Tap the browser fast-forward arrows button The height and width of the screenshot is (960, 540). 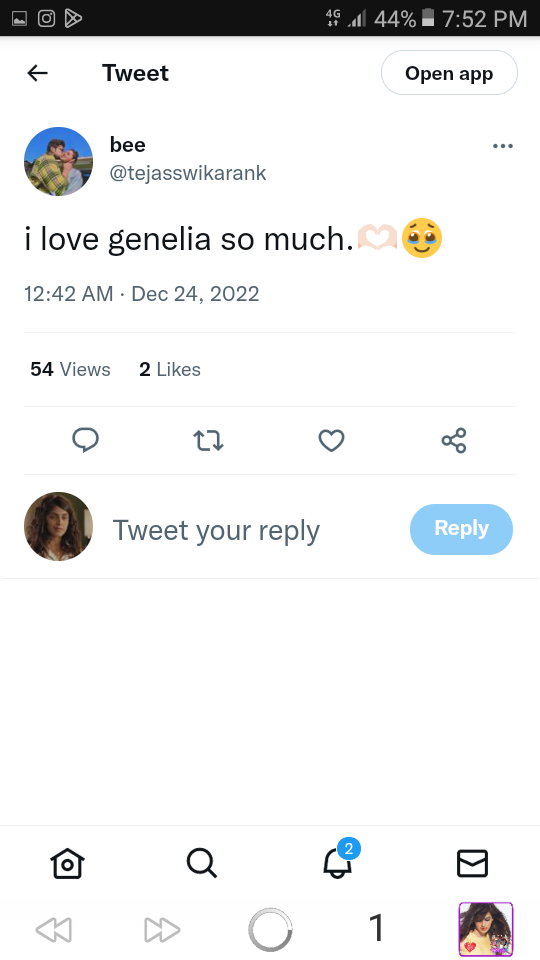[x=162, y=930]
